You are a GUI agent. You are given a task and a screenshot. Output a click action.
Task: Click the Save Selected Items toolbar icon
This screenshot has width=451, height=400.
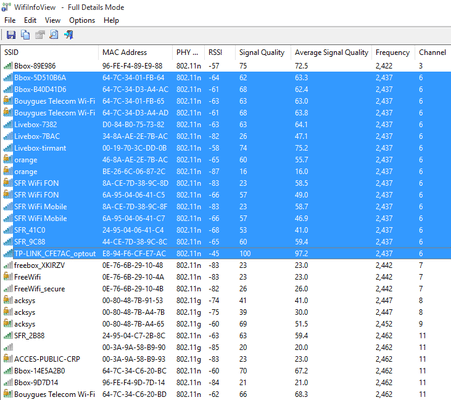tap(11, 35)
